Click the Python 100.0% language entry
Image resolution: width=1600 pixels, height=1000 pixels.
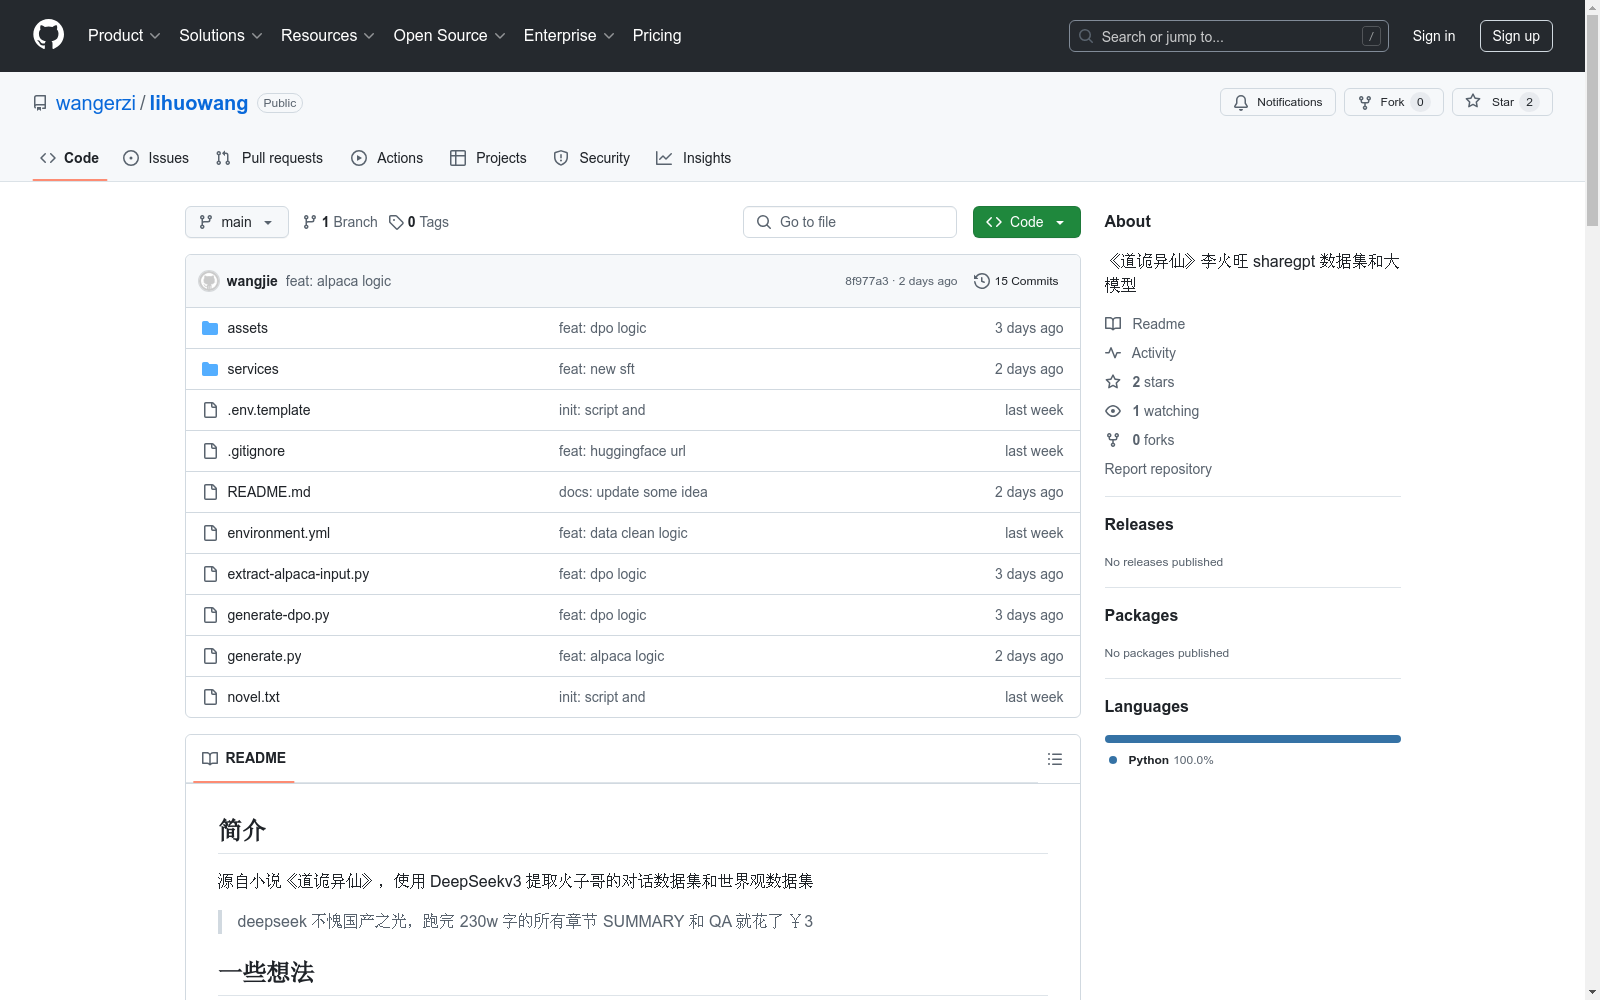coord(1161,760)
